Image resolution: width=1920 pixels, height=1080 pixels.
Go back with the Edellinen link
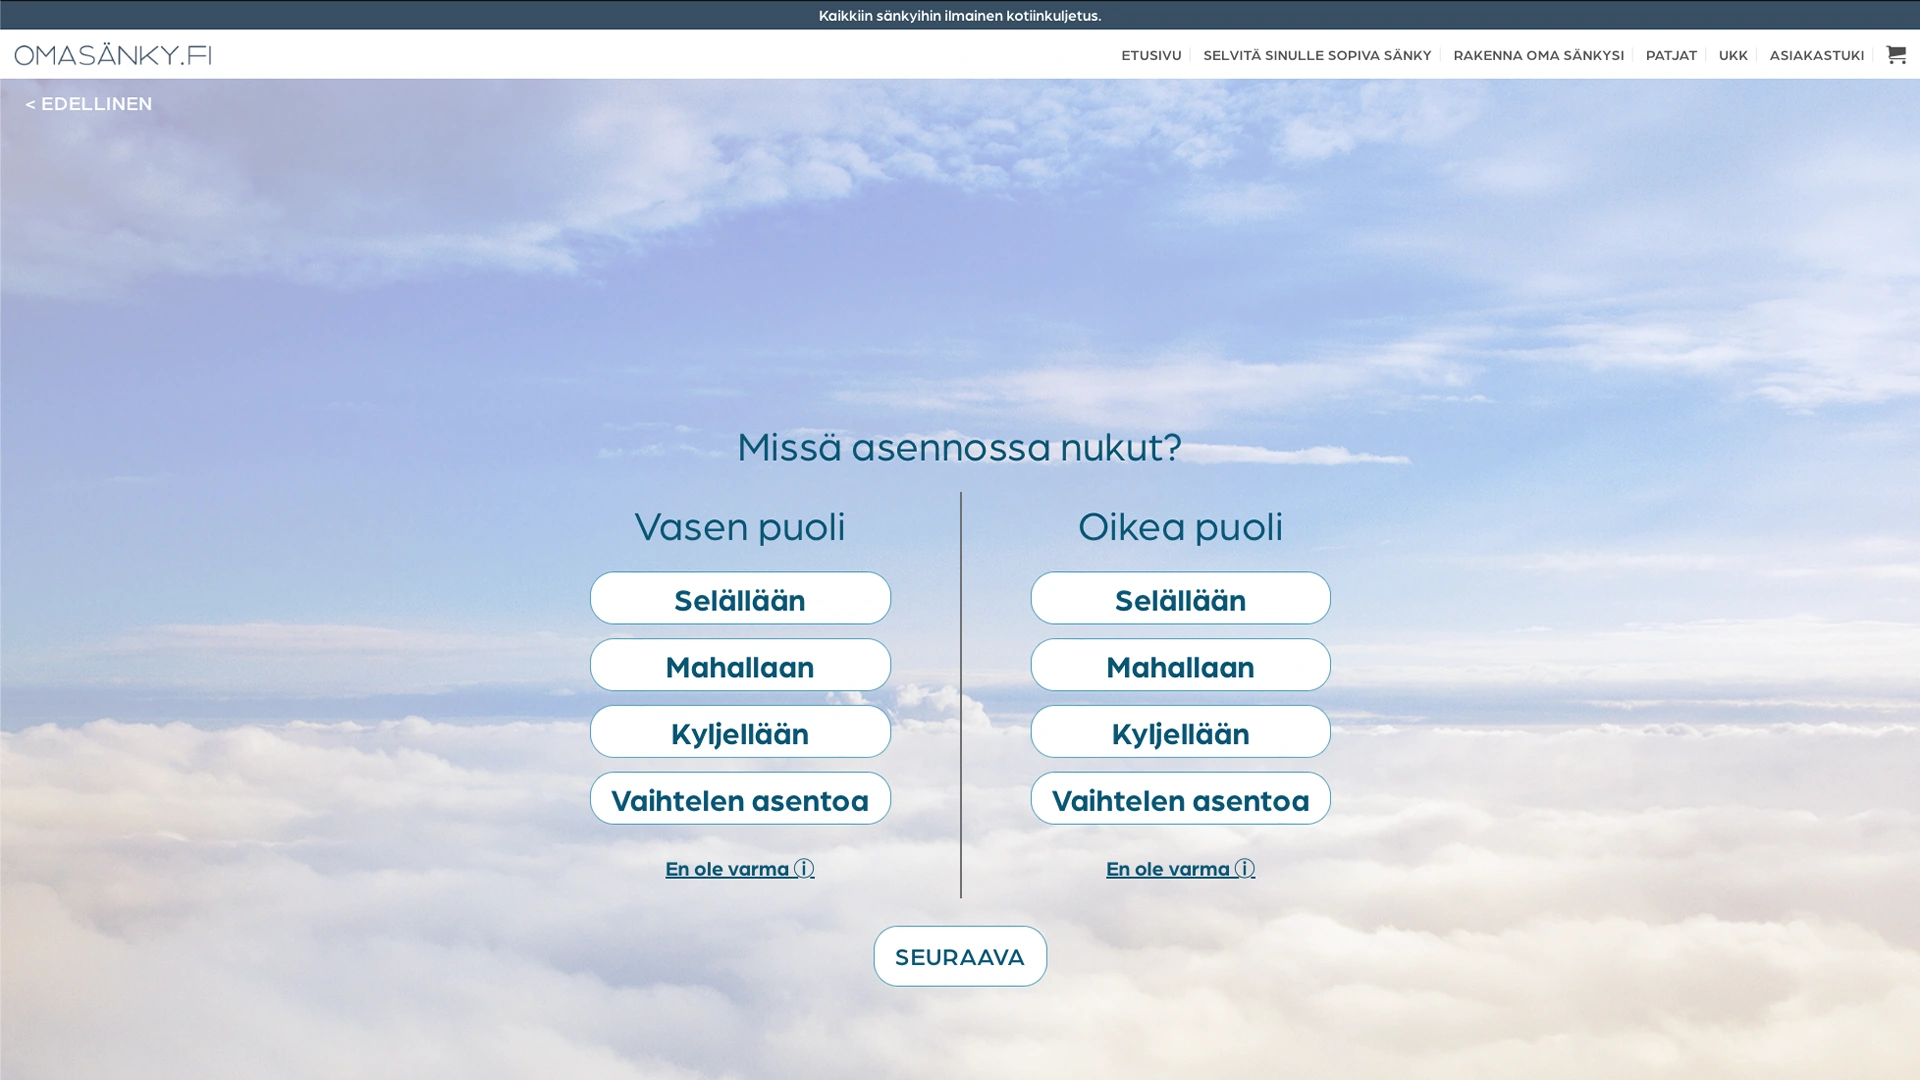89,104
